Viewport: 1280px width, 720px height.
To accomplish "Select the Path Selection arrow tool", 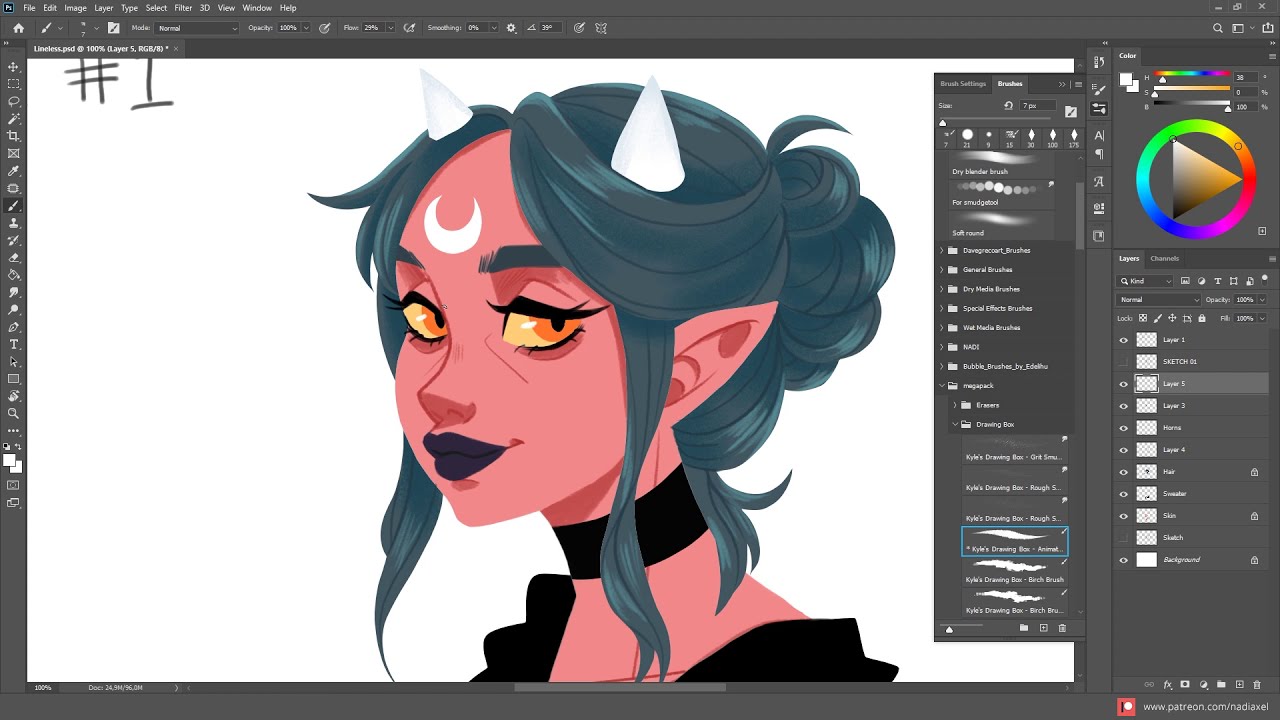I will [13, 361].
